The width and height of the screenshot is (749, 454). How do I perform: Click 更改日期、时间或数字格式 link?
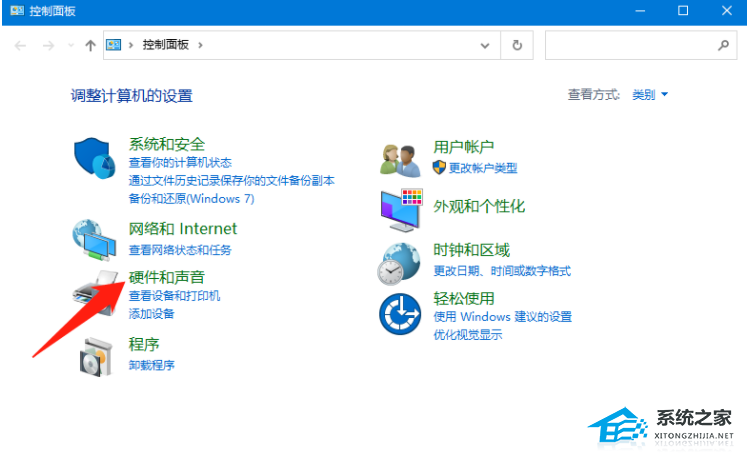click(x=502, y=271)
